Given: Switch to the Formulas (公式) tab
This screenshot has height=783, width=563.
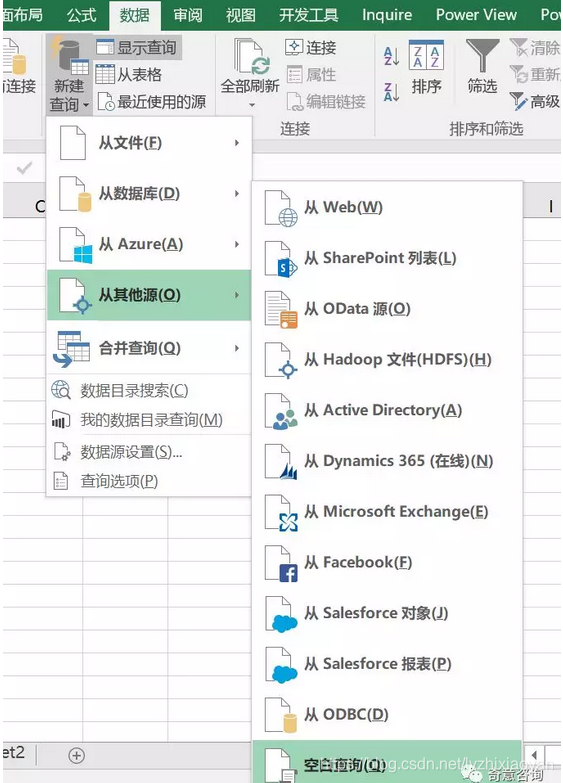Looking at the screenshot, I should (81, 15).
